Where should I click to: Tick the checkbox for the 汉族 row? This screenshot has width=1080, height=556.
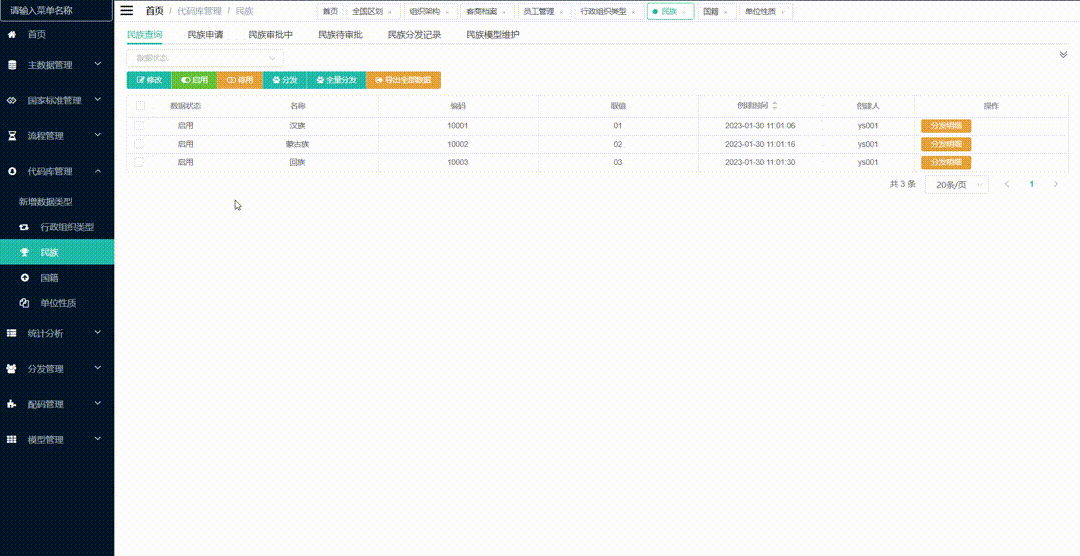(x=140, y=126)
